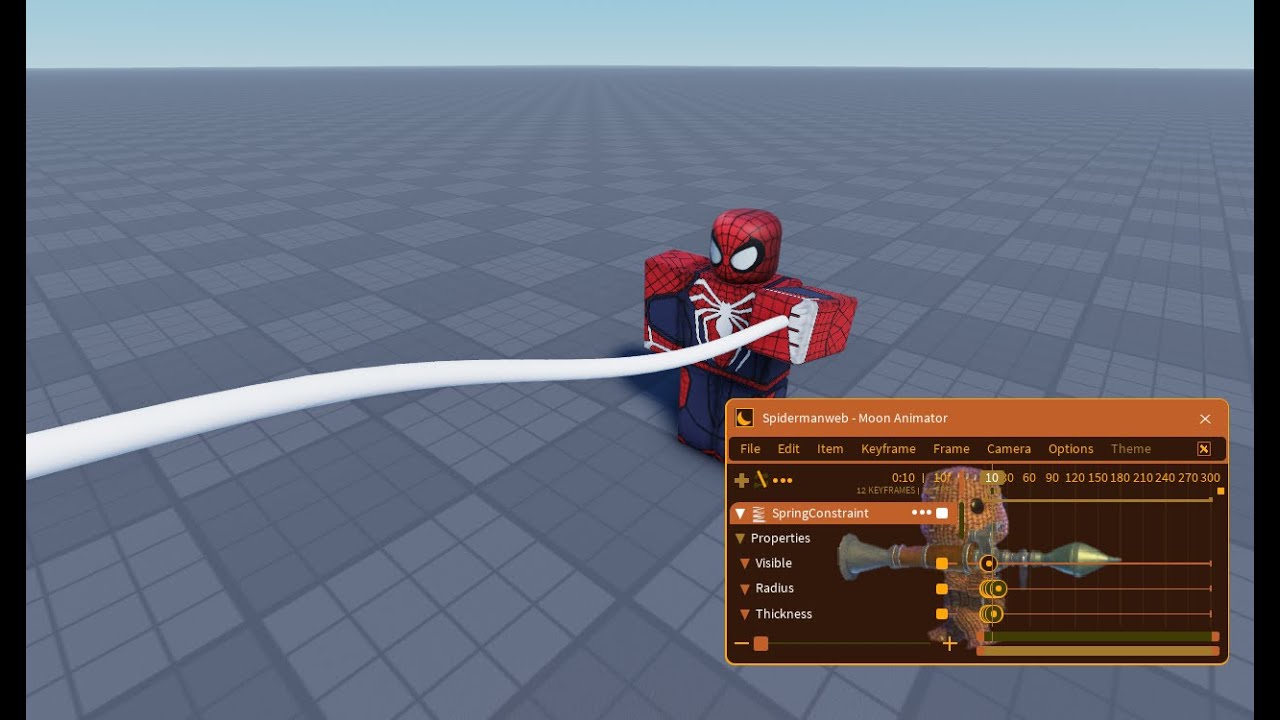1280x720 pixels.
Task: Expand the Radius property triangle
Action: point(745,588)
